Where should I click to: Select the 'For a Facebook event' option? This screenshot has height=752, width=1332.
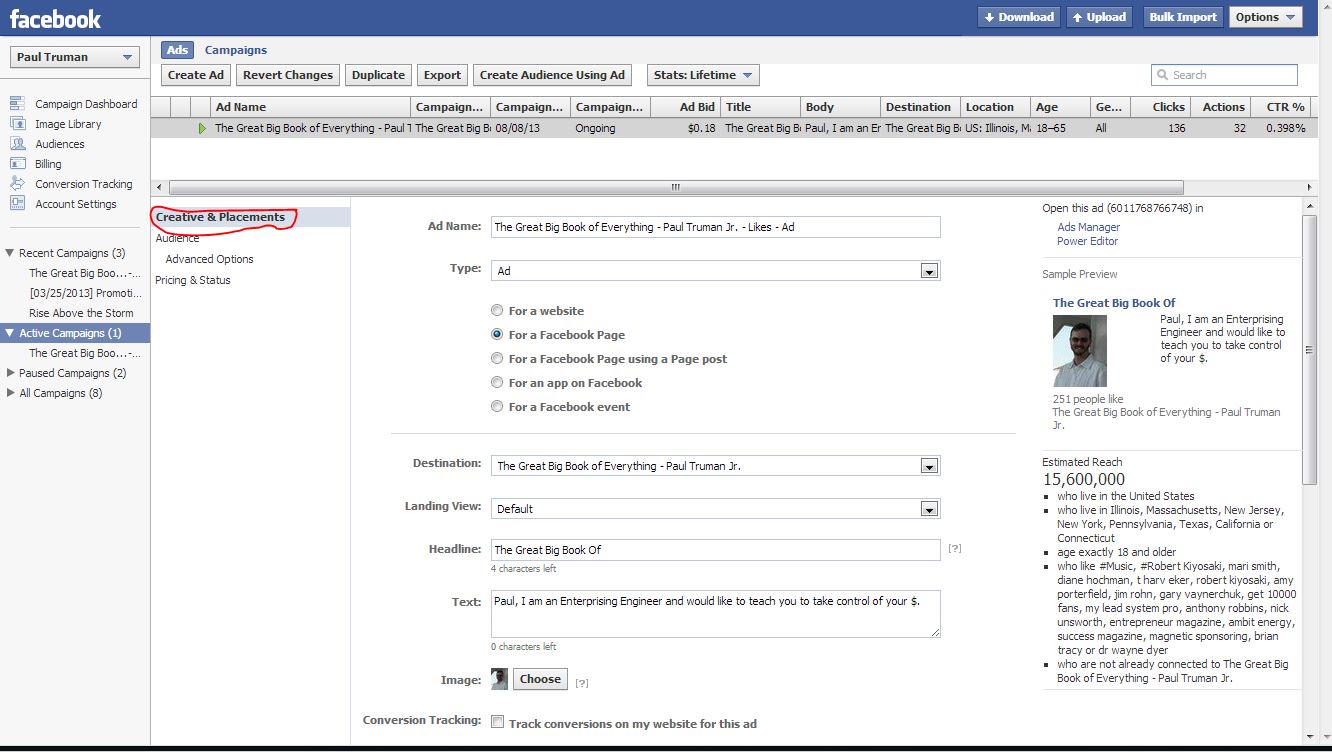tap(497, 407)
